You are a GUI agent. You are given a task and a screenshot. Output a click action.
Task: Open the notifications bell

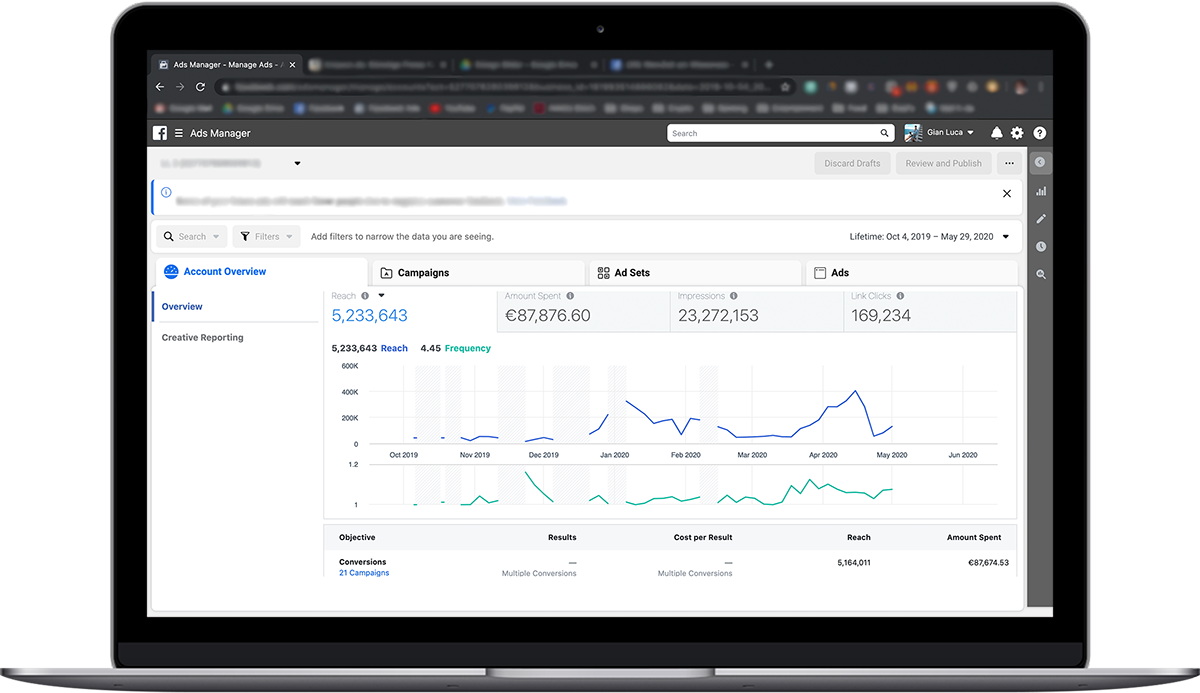point(997,133)
